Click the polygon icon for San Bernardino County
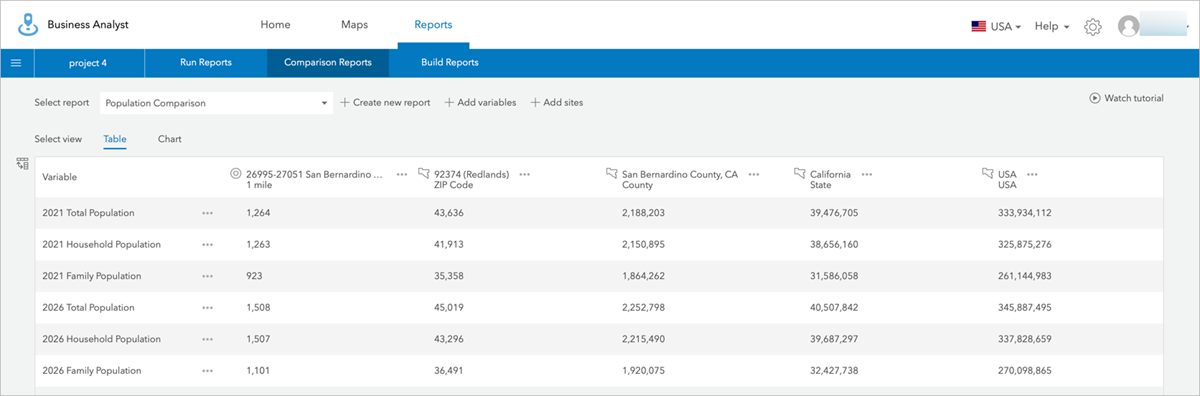Screen dimensions: 1200x396 click(612, 173)
